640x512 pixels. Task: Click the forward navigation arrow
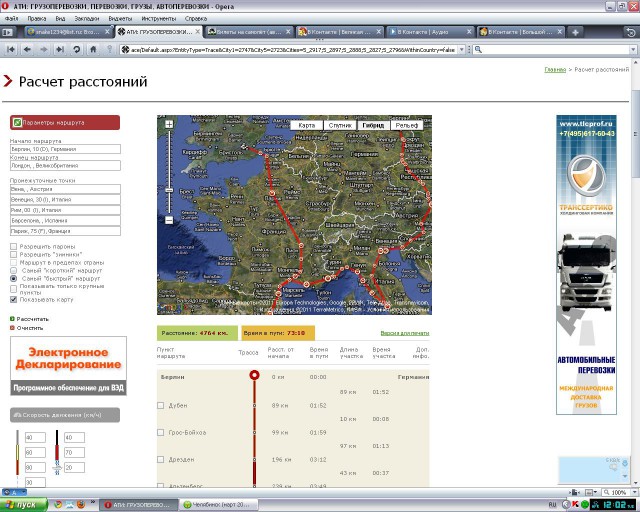tap(44, 49)
